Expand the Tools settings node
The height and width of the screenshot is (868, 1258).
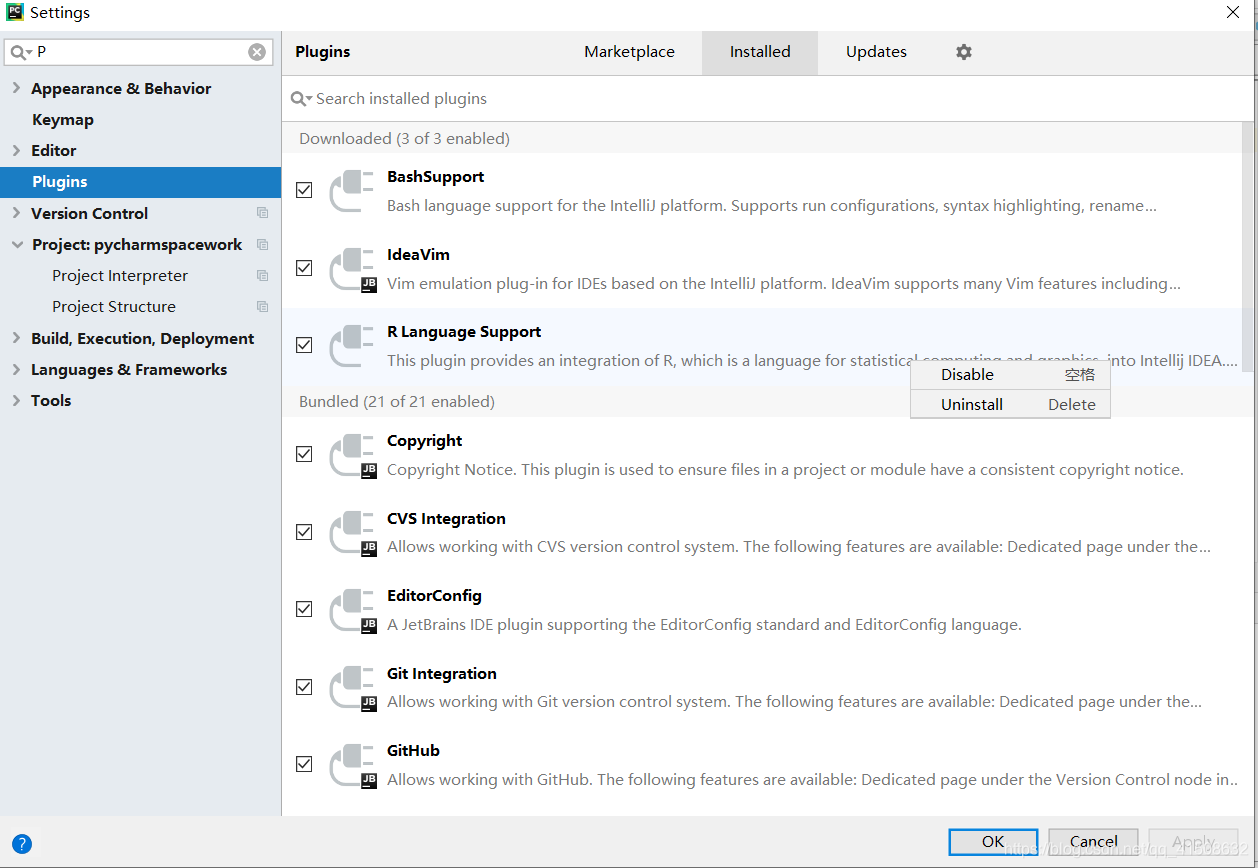pos(16,400)
